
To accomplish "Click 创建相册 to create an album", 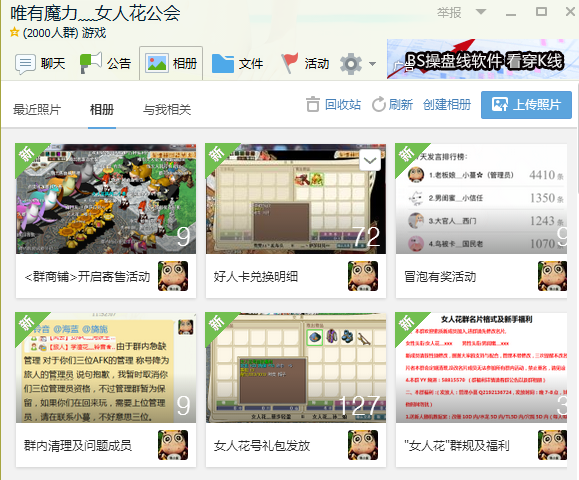I will (x=447, y=104).
